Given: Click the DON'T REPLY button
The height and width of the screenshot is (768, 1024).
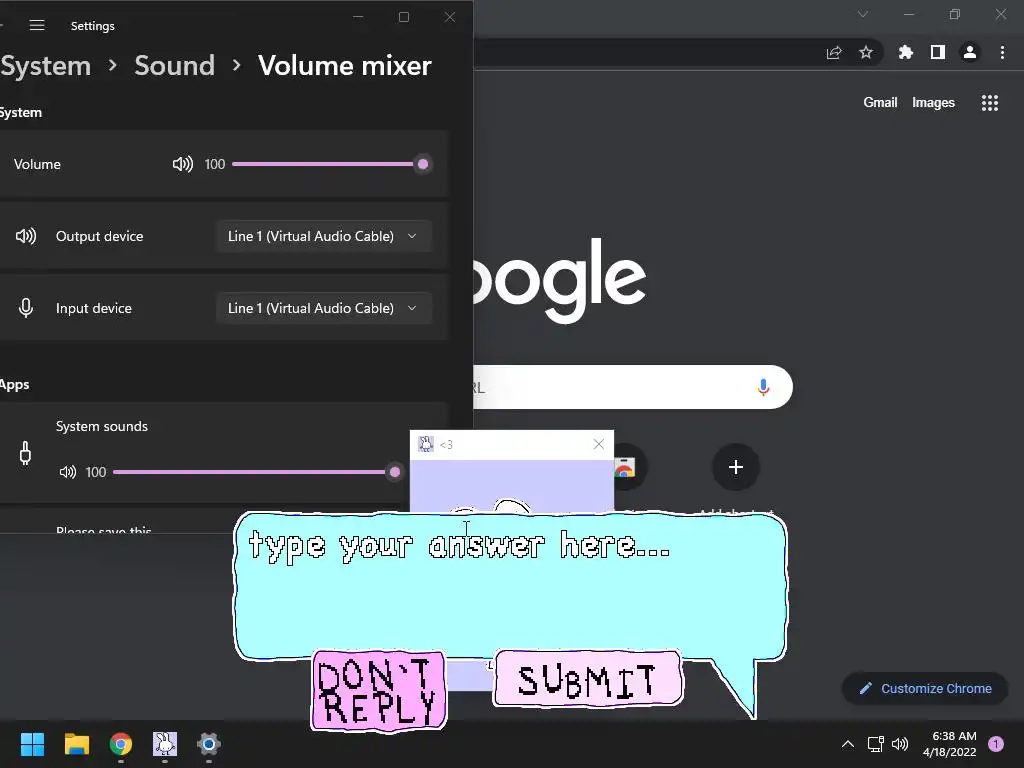Looking at the screenshot, I should [x=378, y=690].
